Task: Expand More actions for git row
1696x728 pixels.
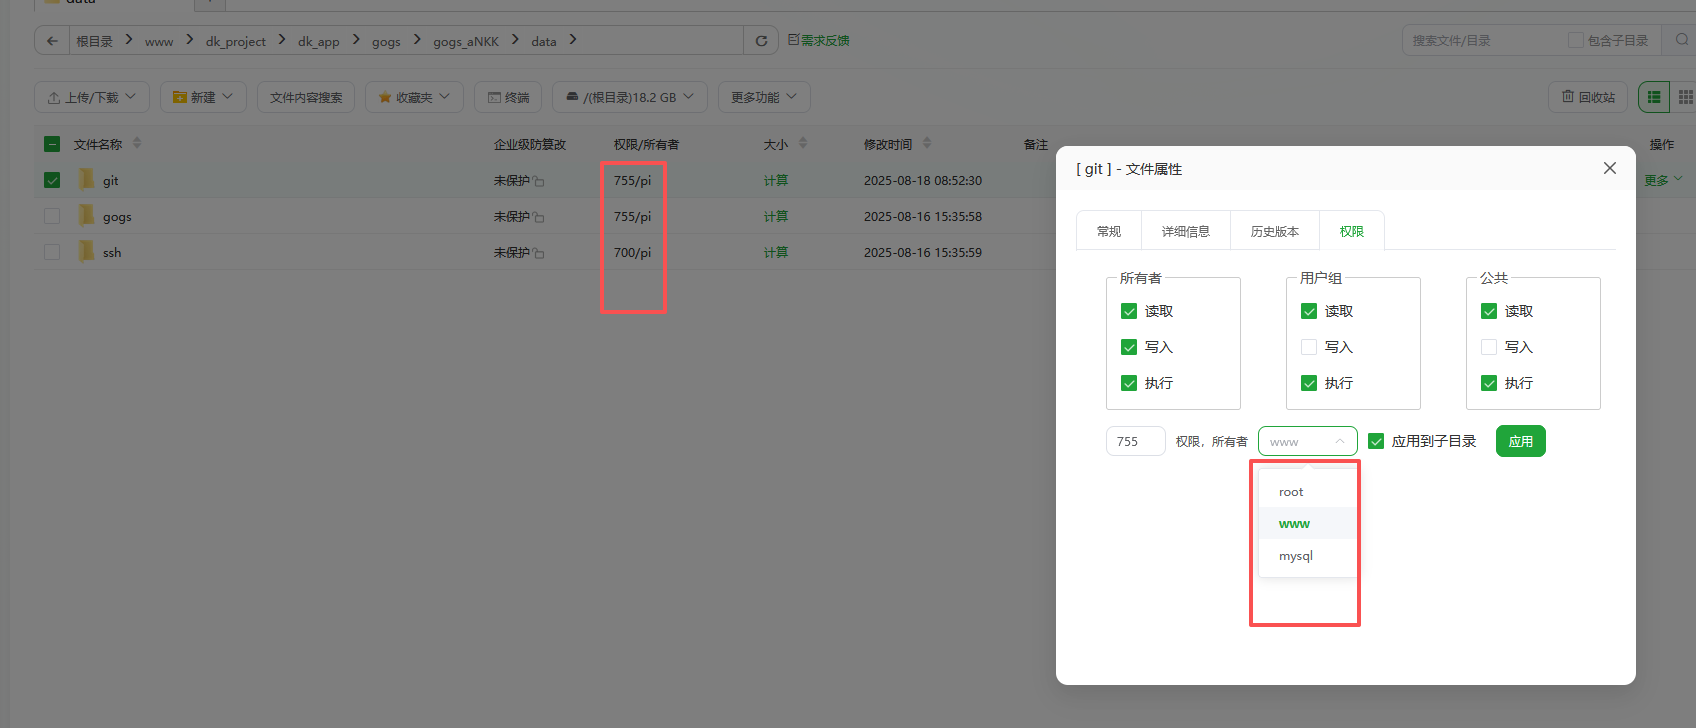Action: (1664, 180)
